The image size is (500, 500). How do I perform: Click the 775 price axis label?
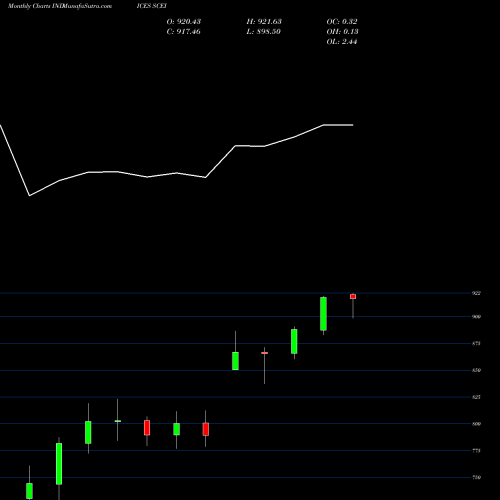pos(476,451)
